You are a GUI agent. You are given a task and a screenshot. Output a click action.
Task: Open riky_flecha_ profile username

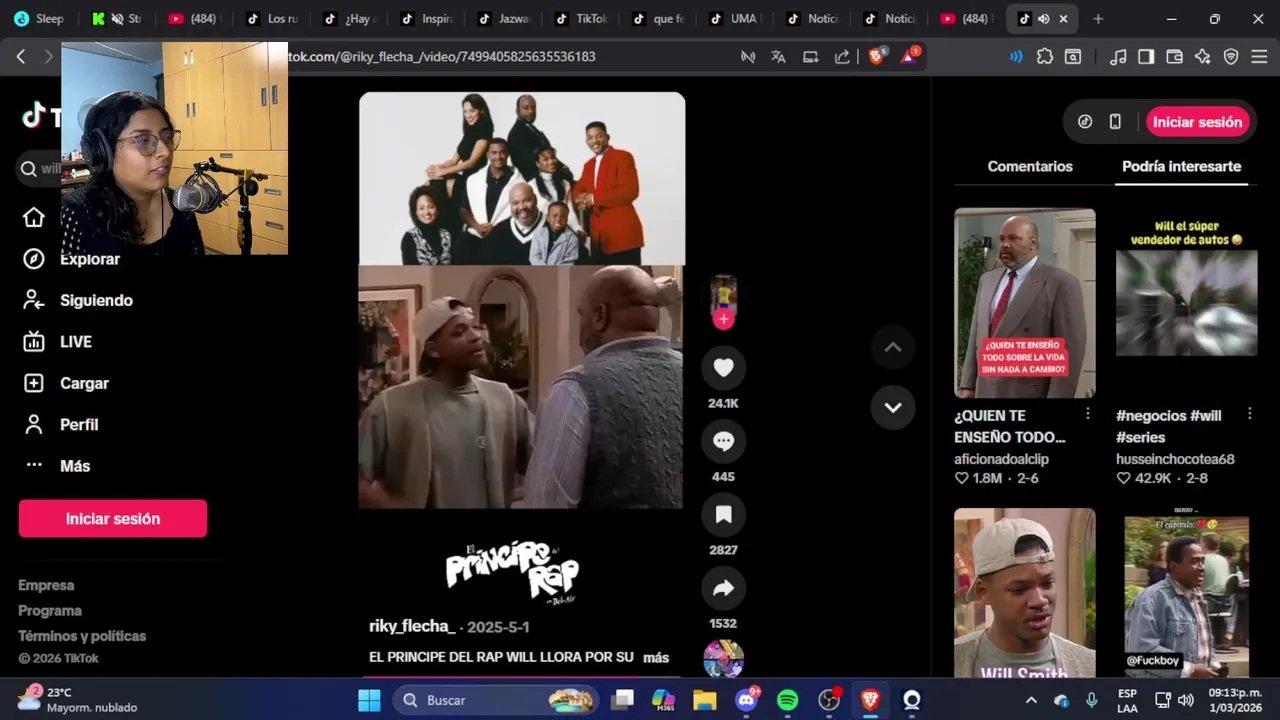coord(412,626)
